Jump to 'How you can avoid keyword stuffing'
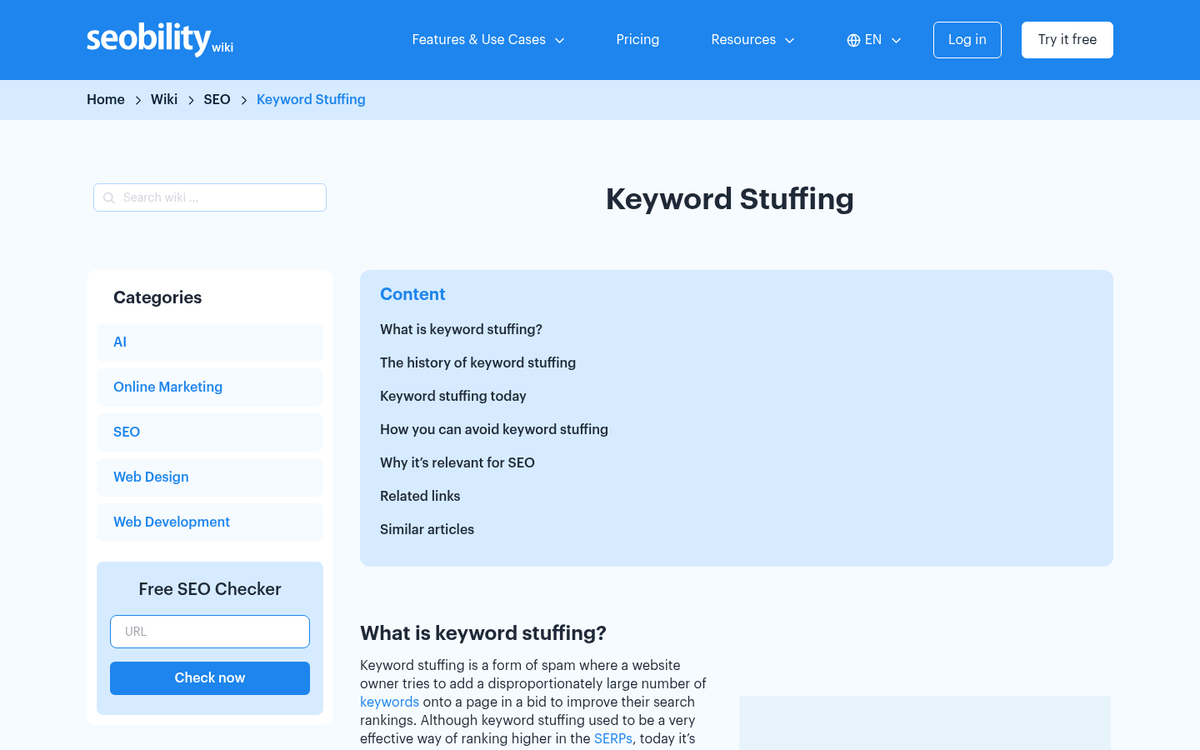 (494, 429)
